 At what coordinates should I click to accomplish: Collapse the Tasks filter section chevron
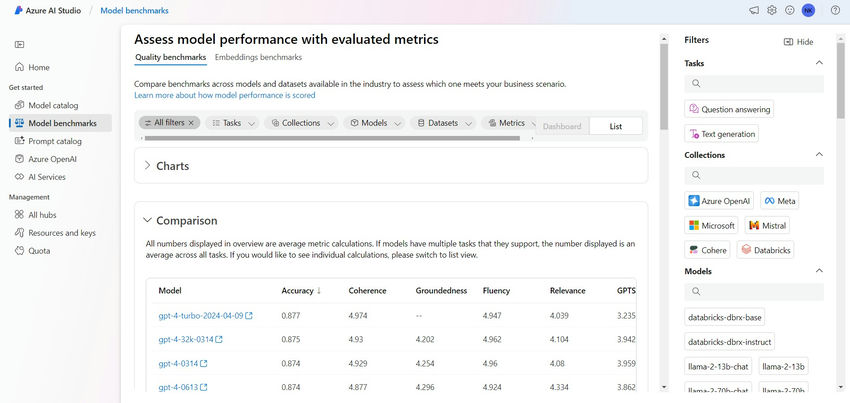coord(819,63)
